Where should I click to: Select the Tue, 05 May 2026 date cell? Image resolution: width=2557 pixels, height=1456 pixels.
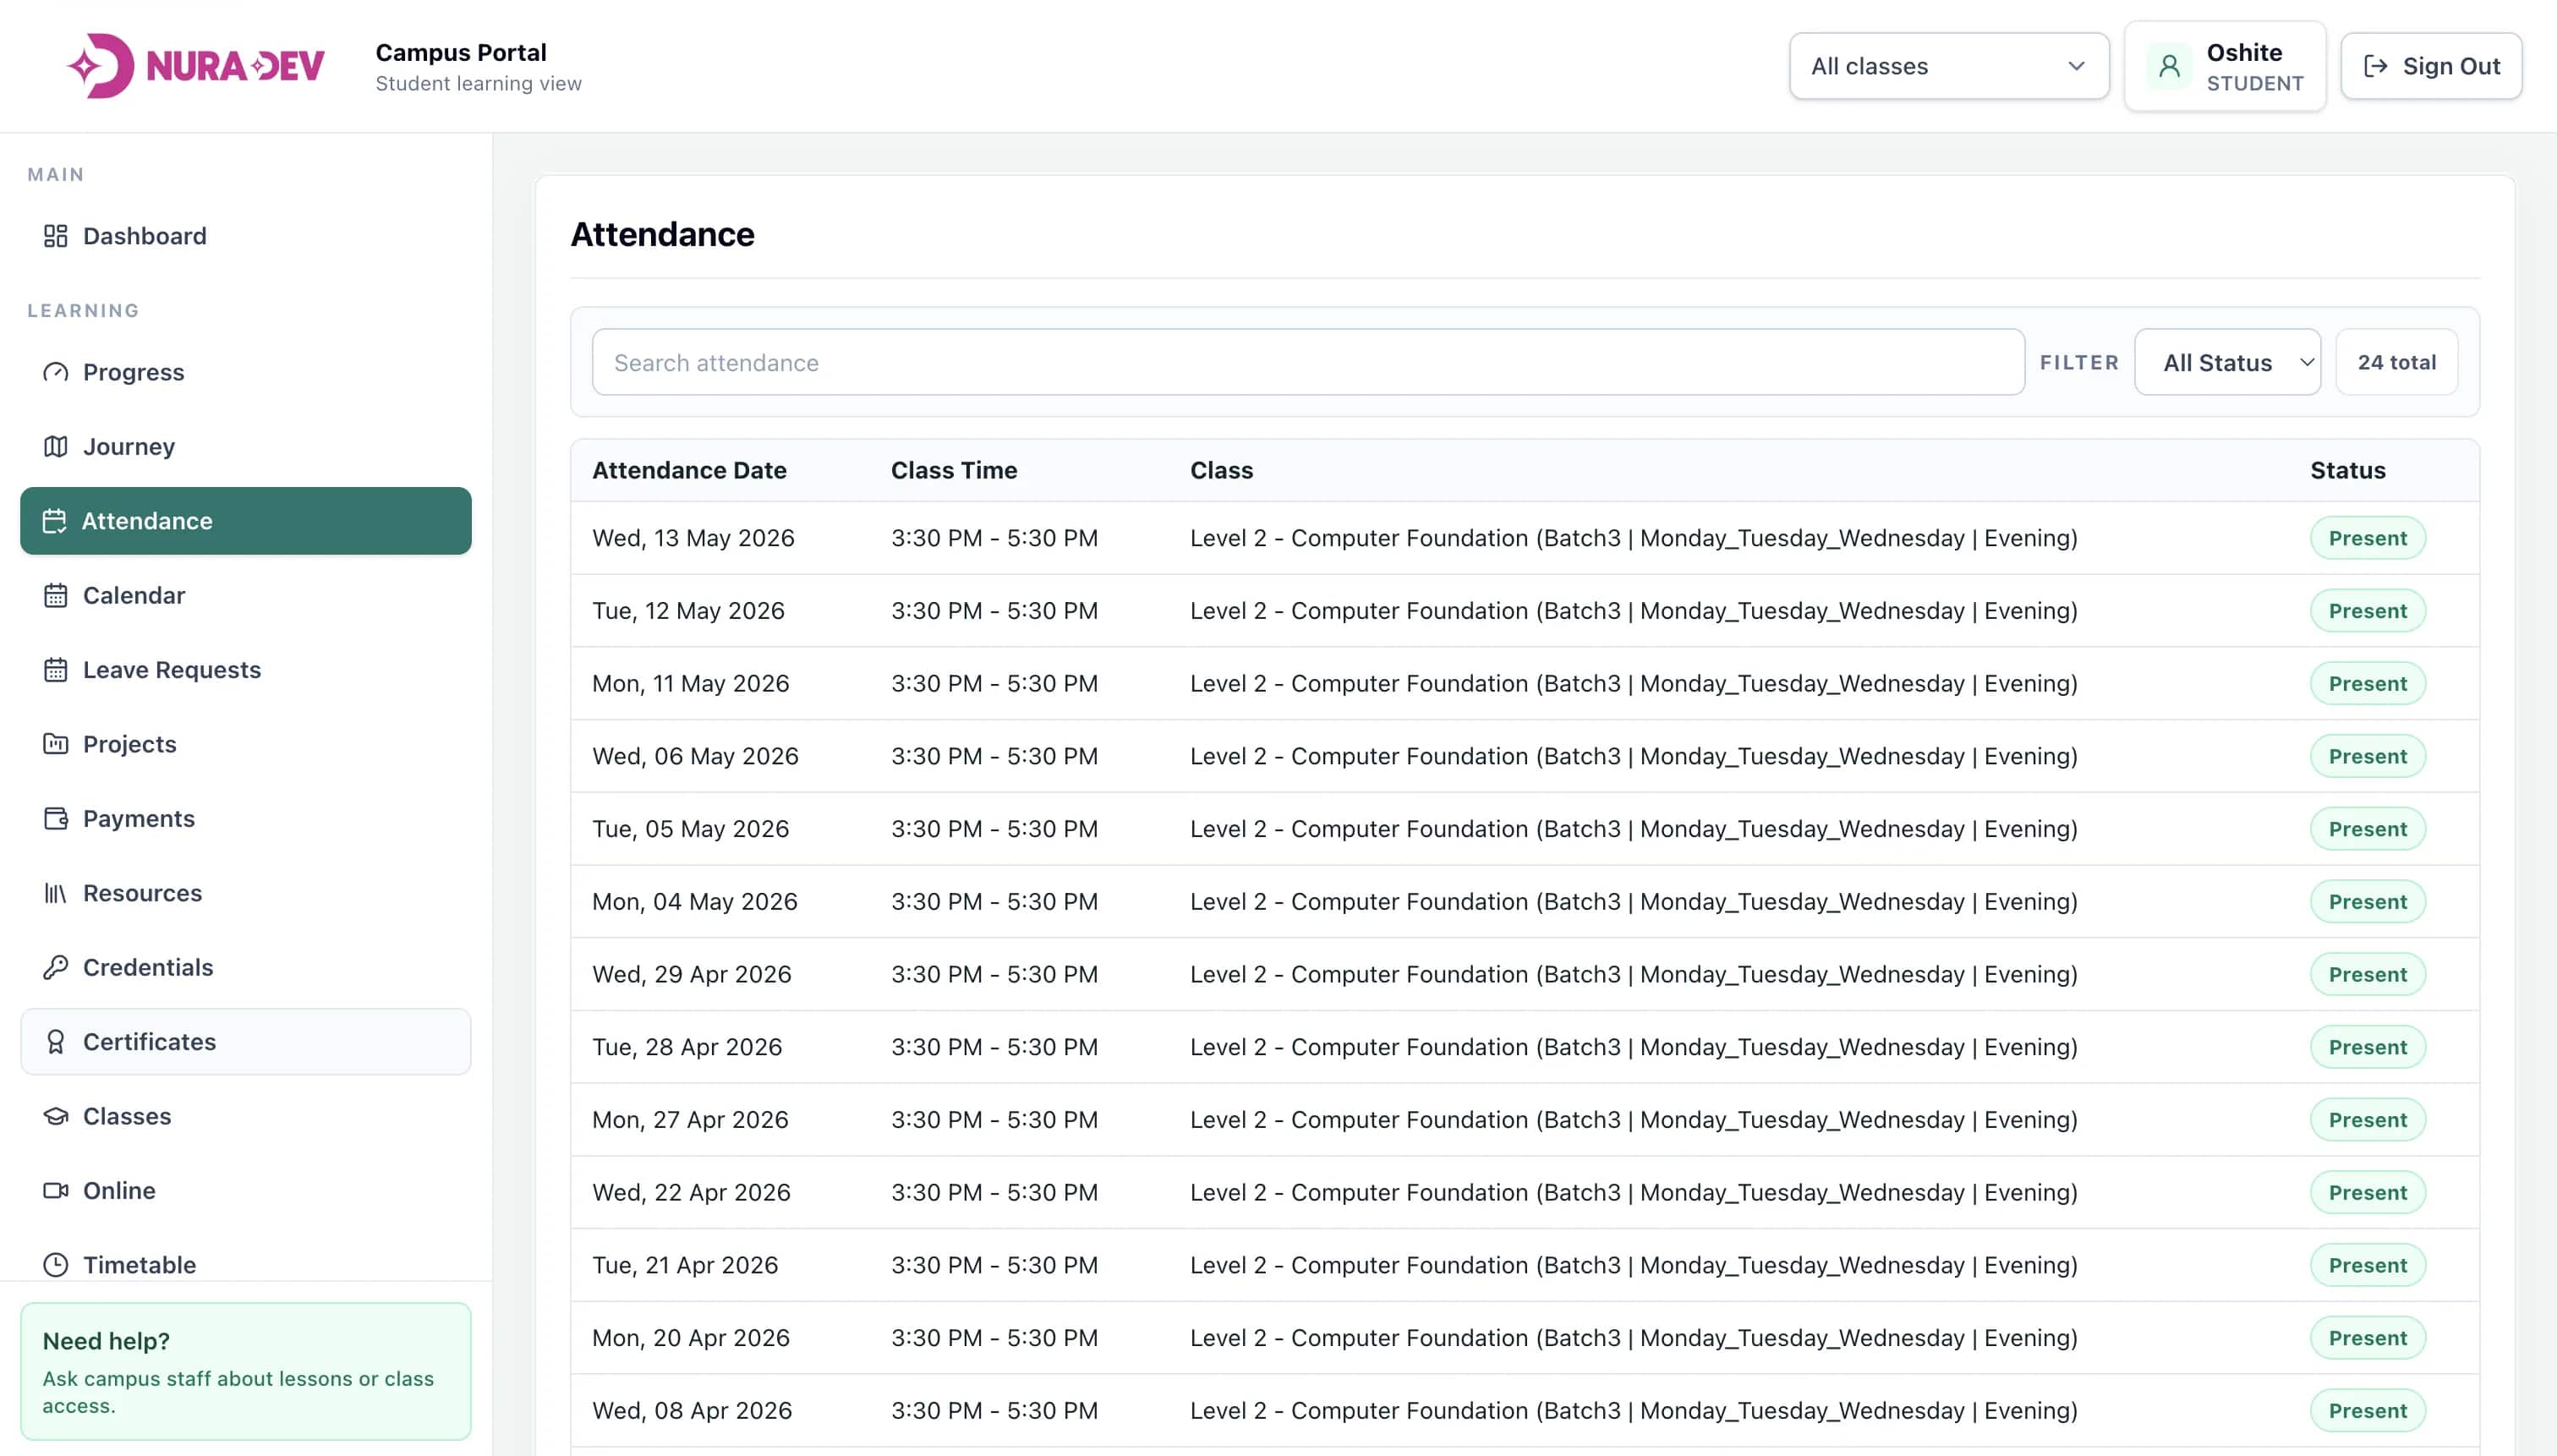click(690, 829)
